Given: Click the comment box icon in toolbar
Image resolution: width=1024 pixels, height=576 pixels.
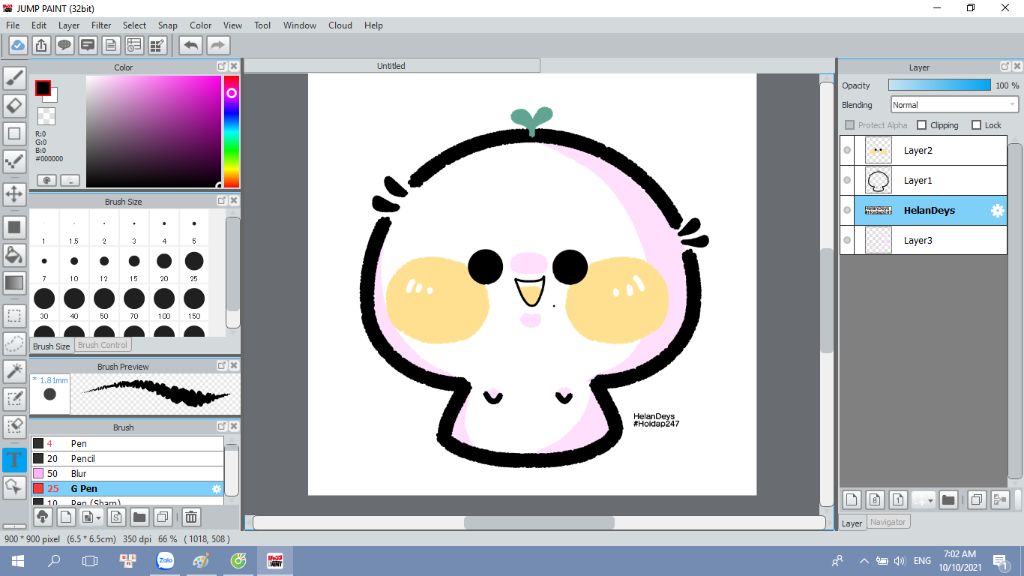Looking at the screenshot, I should click(88, 45).
